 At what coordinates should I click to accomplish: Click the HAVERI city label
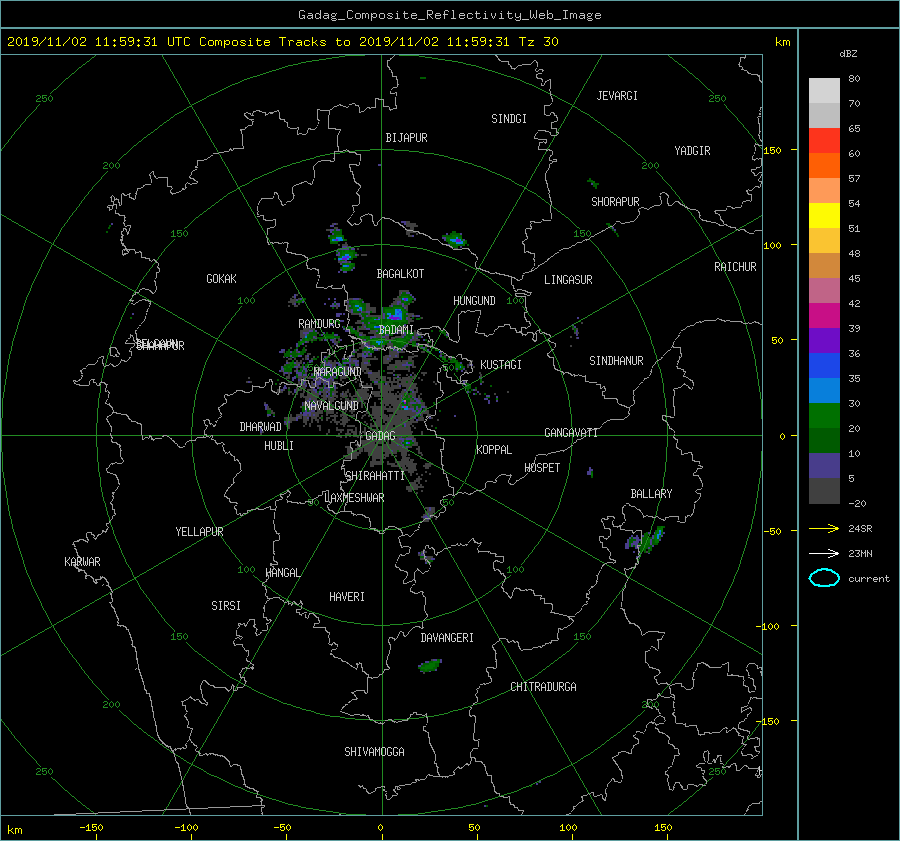pos(347,597)
